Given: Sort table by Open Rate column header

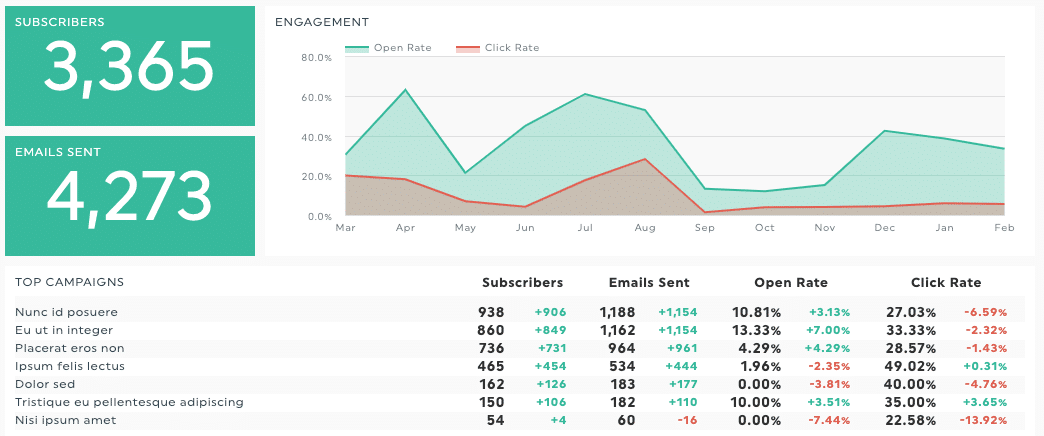Looking at the screenshot, I should coord(793,283).
